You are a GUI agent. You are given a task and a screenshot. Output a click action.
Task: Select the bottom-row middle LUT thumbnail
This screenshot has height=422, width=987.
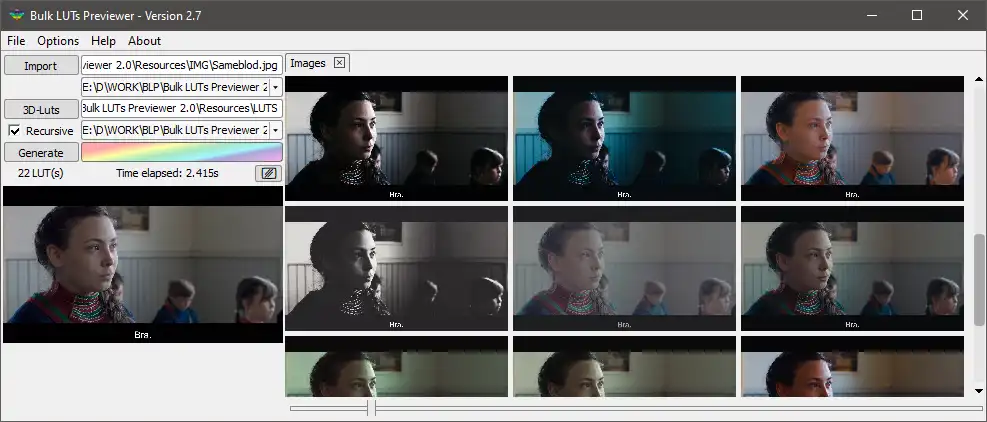coord(624,366)
